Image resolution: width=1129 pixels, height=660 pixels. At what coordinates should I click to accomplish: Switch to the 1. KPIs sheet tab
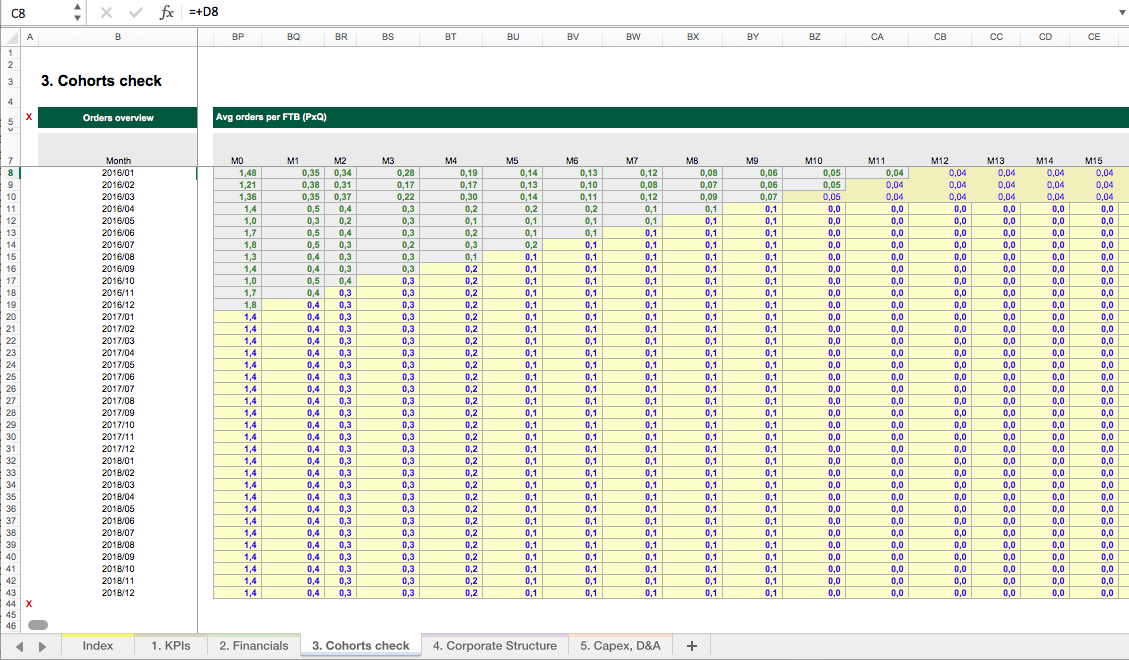click(x=171, y=646)
